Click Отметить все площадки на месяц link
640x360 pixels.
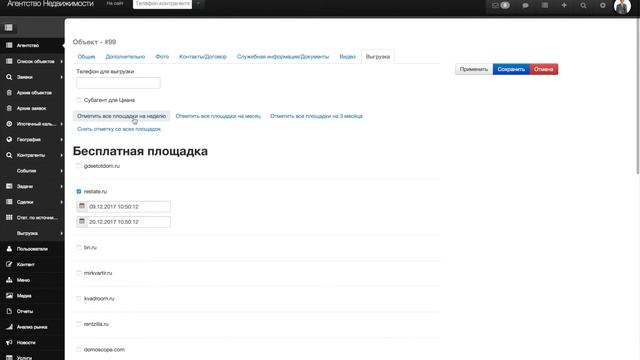[218, 116]
